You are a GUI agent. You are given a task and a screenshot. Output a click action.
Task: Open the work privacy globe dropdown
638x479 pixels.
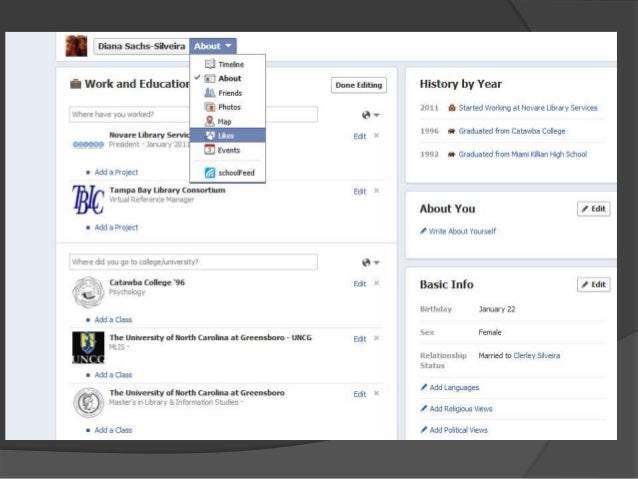370,115
